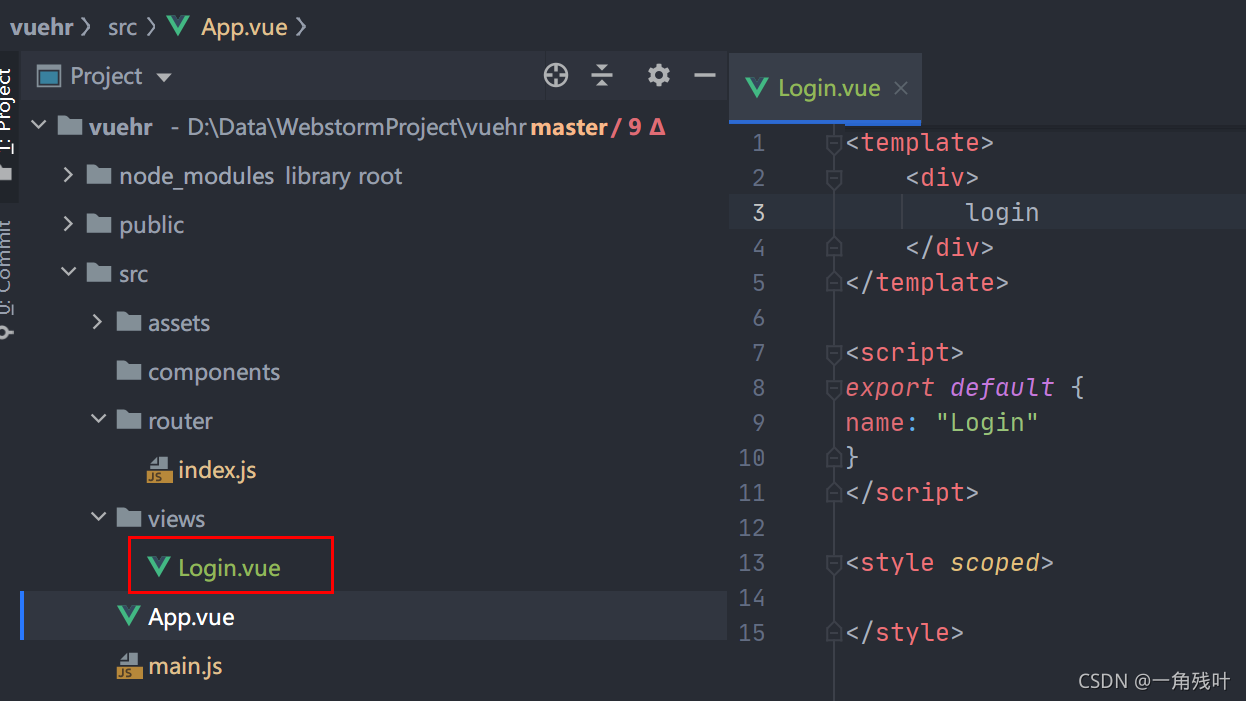Click the JS file icon of index.js

pyautogui.click(x=159, y=470)
